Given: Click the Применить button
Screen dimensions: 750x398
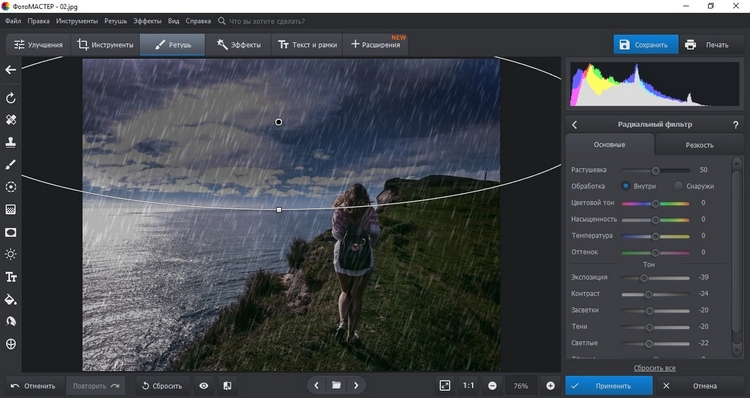Looking at the screenshot, I should coord(609,386).
